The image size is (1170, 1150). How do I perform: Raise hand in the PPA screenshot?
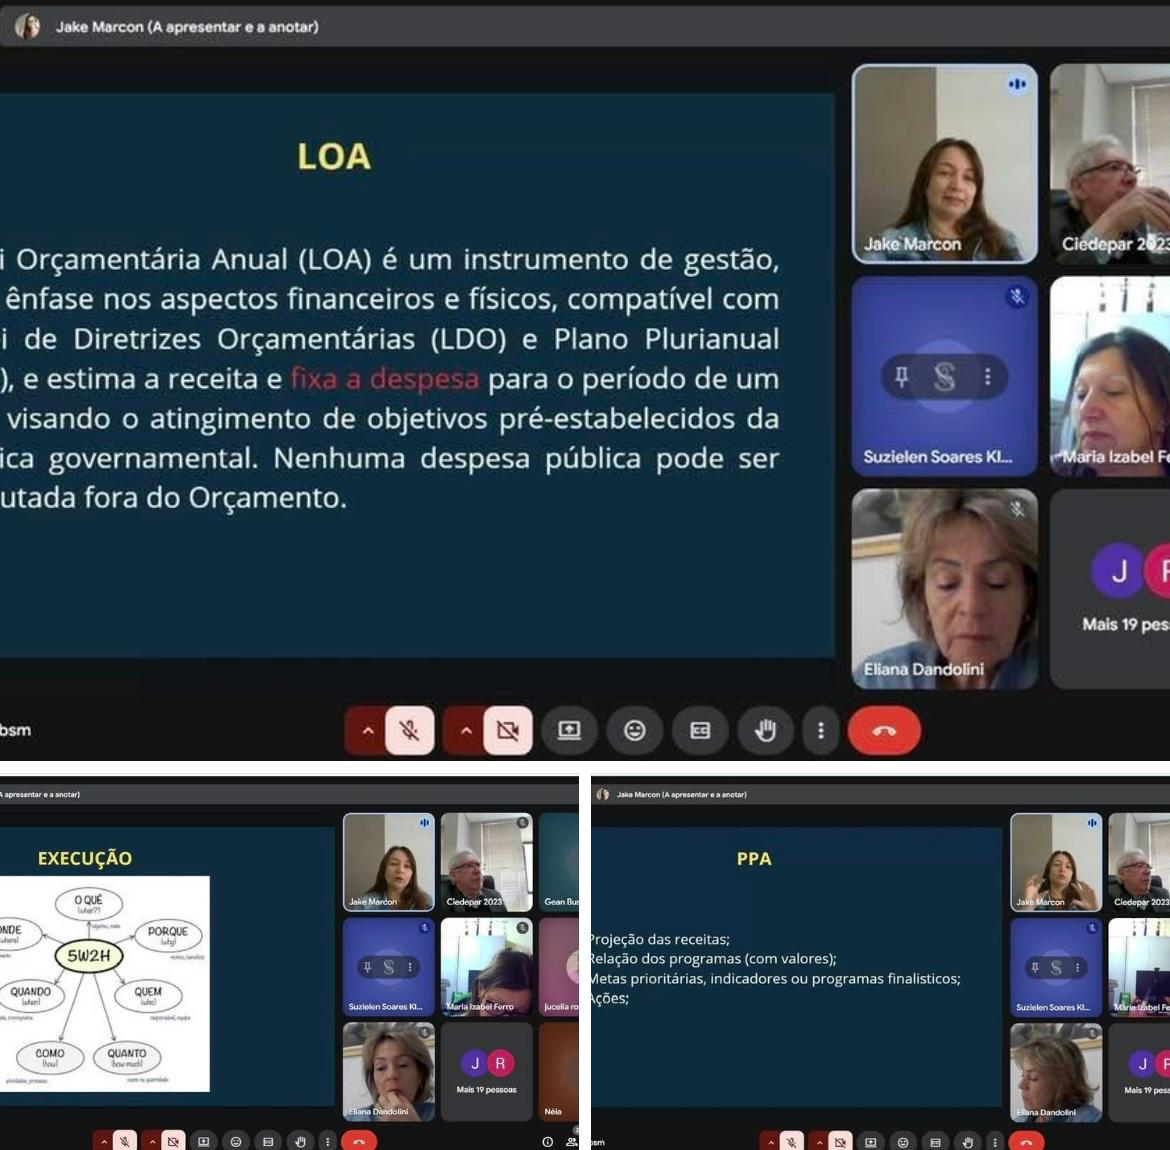967,1141
